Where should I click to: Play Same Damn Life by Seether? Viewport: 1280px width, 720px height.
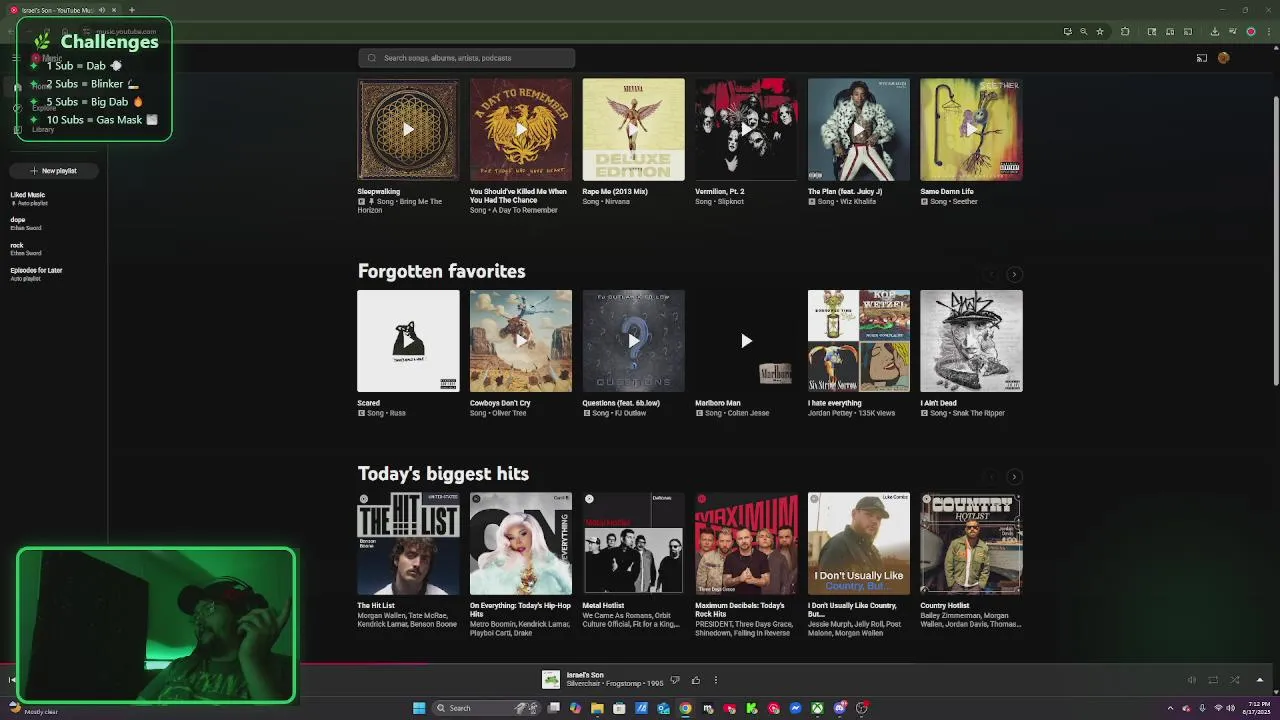point(971,129)
